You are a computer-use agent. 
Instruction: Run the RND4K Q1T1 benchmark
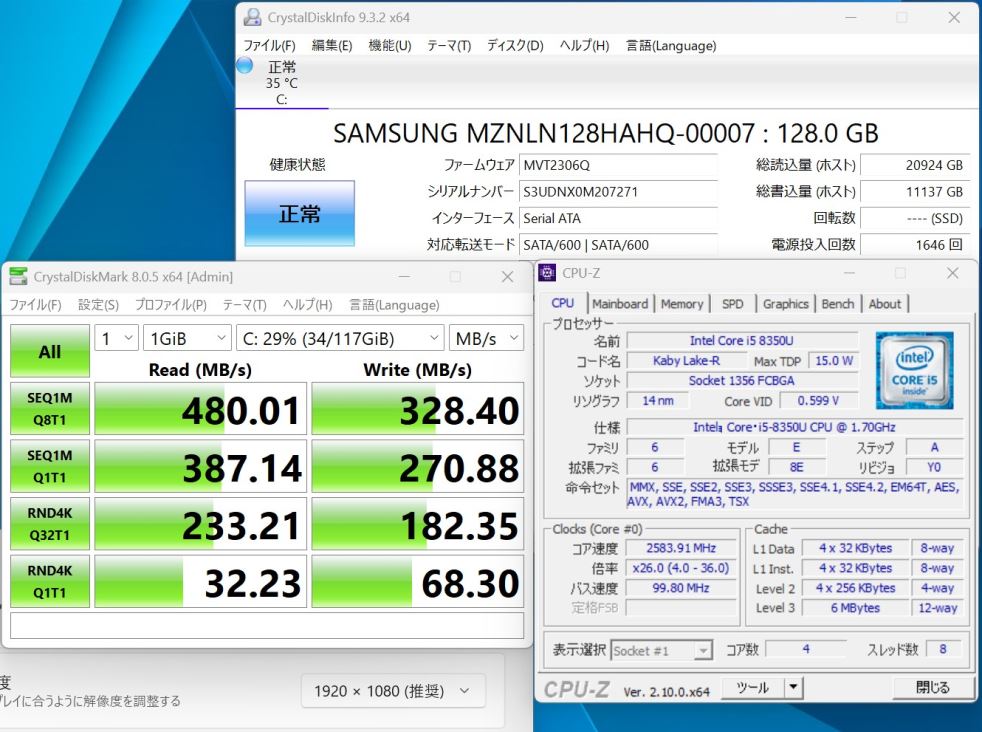coord(49,582)
